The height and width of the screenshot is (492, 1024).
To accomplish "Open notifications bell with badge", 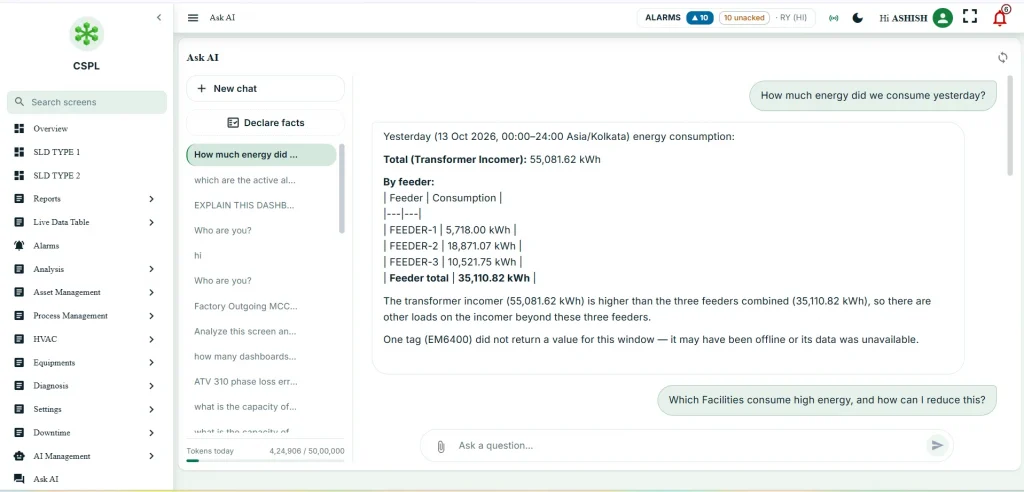I will [x=1000, y=17].
